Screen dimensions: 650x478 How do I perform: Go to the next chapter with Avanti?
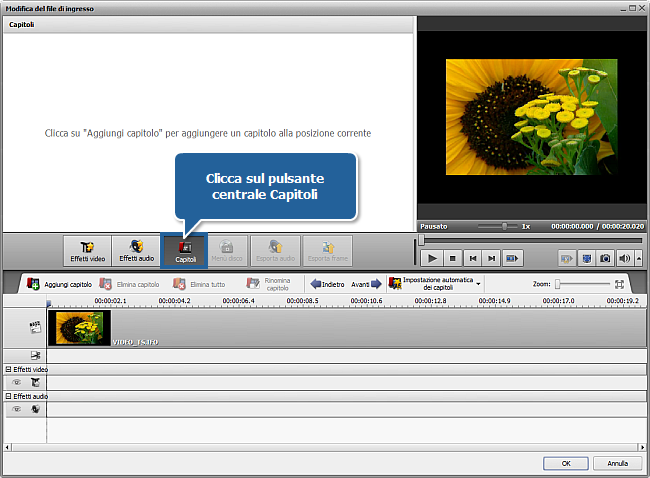point(366,284)
